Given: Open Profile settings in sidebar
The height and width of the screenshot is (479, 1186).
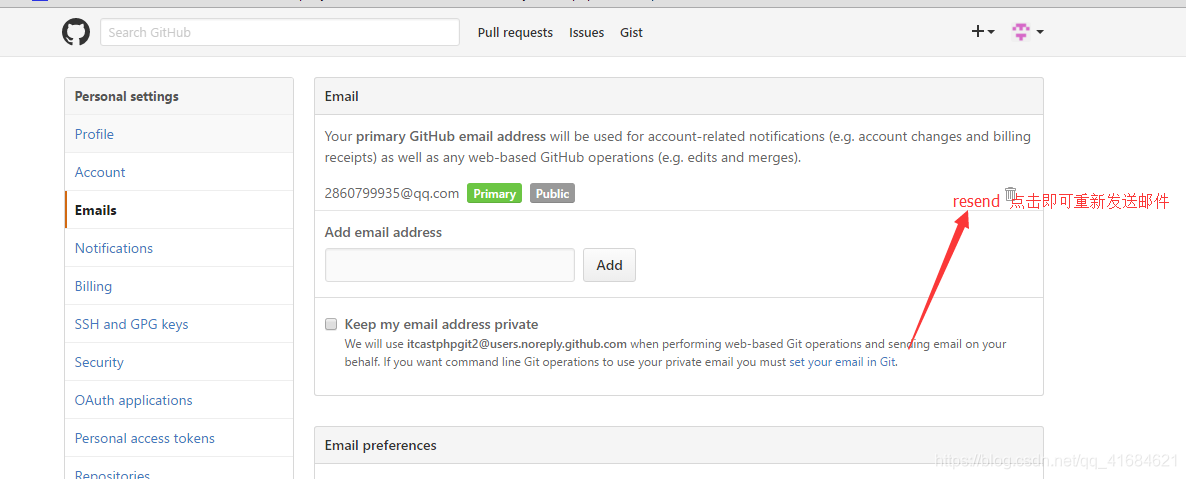Looking at the screenshot, I should point(94,134).
